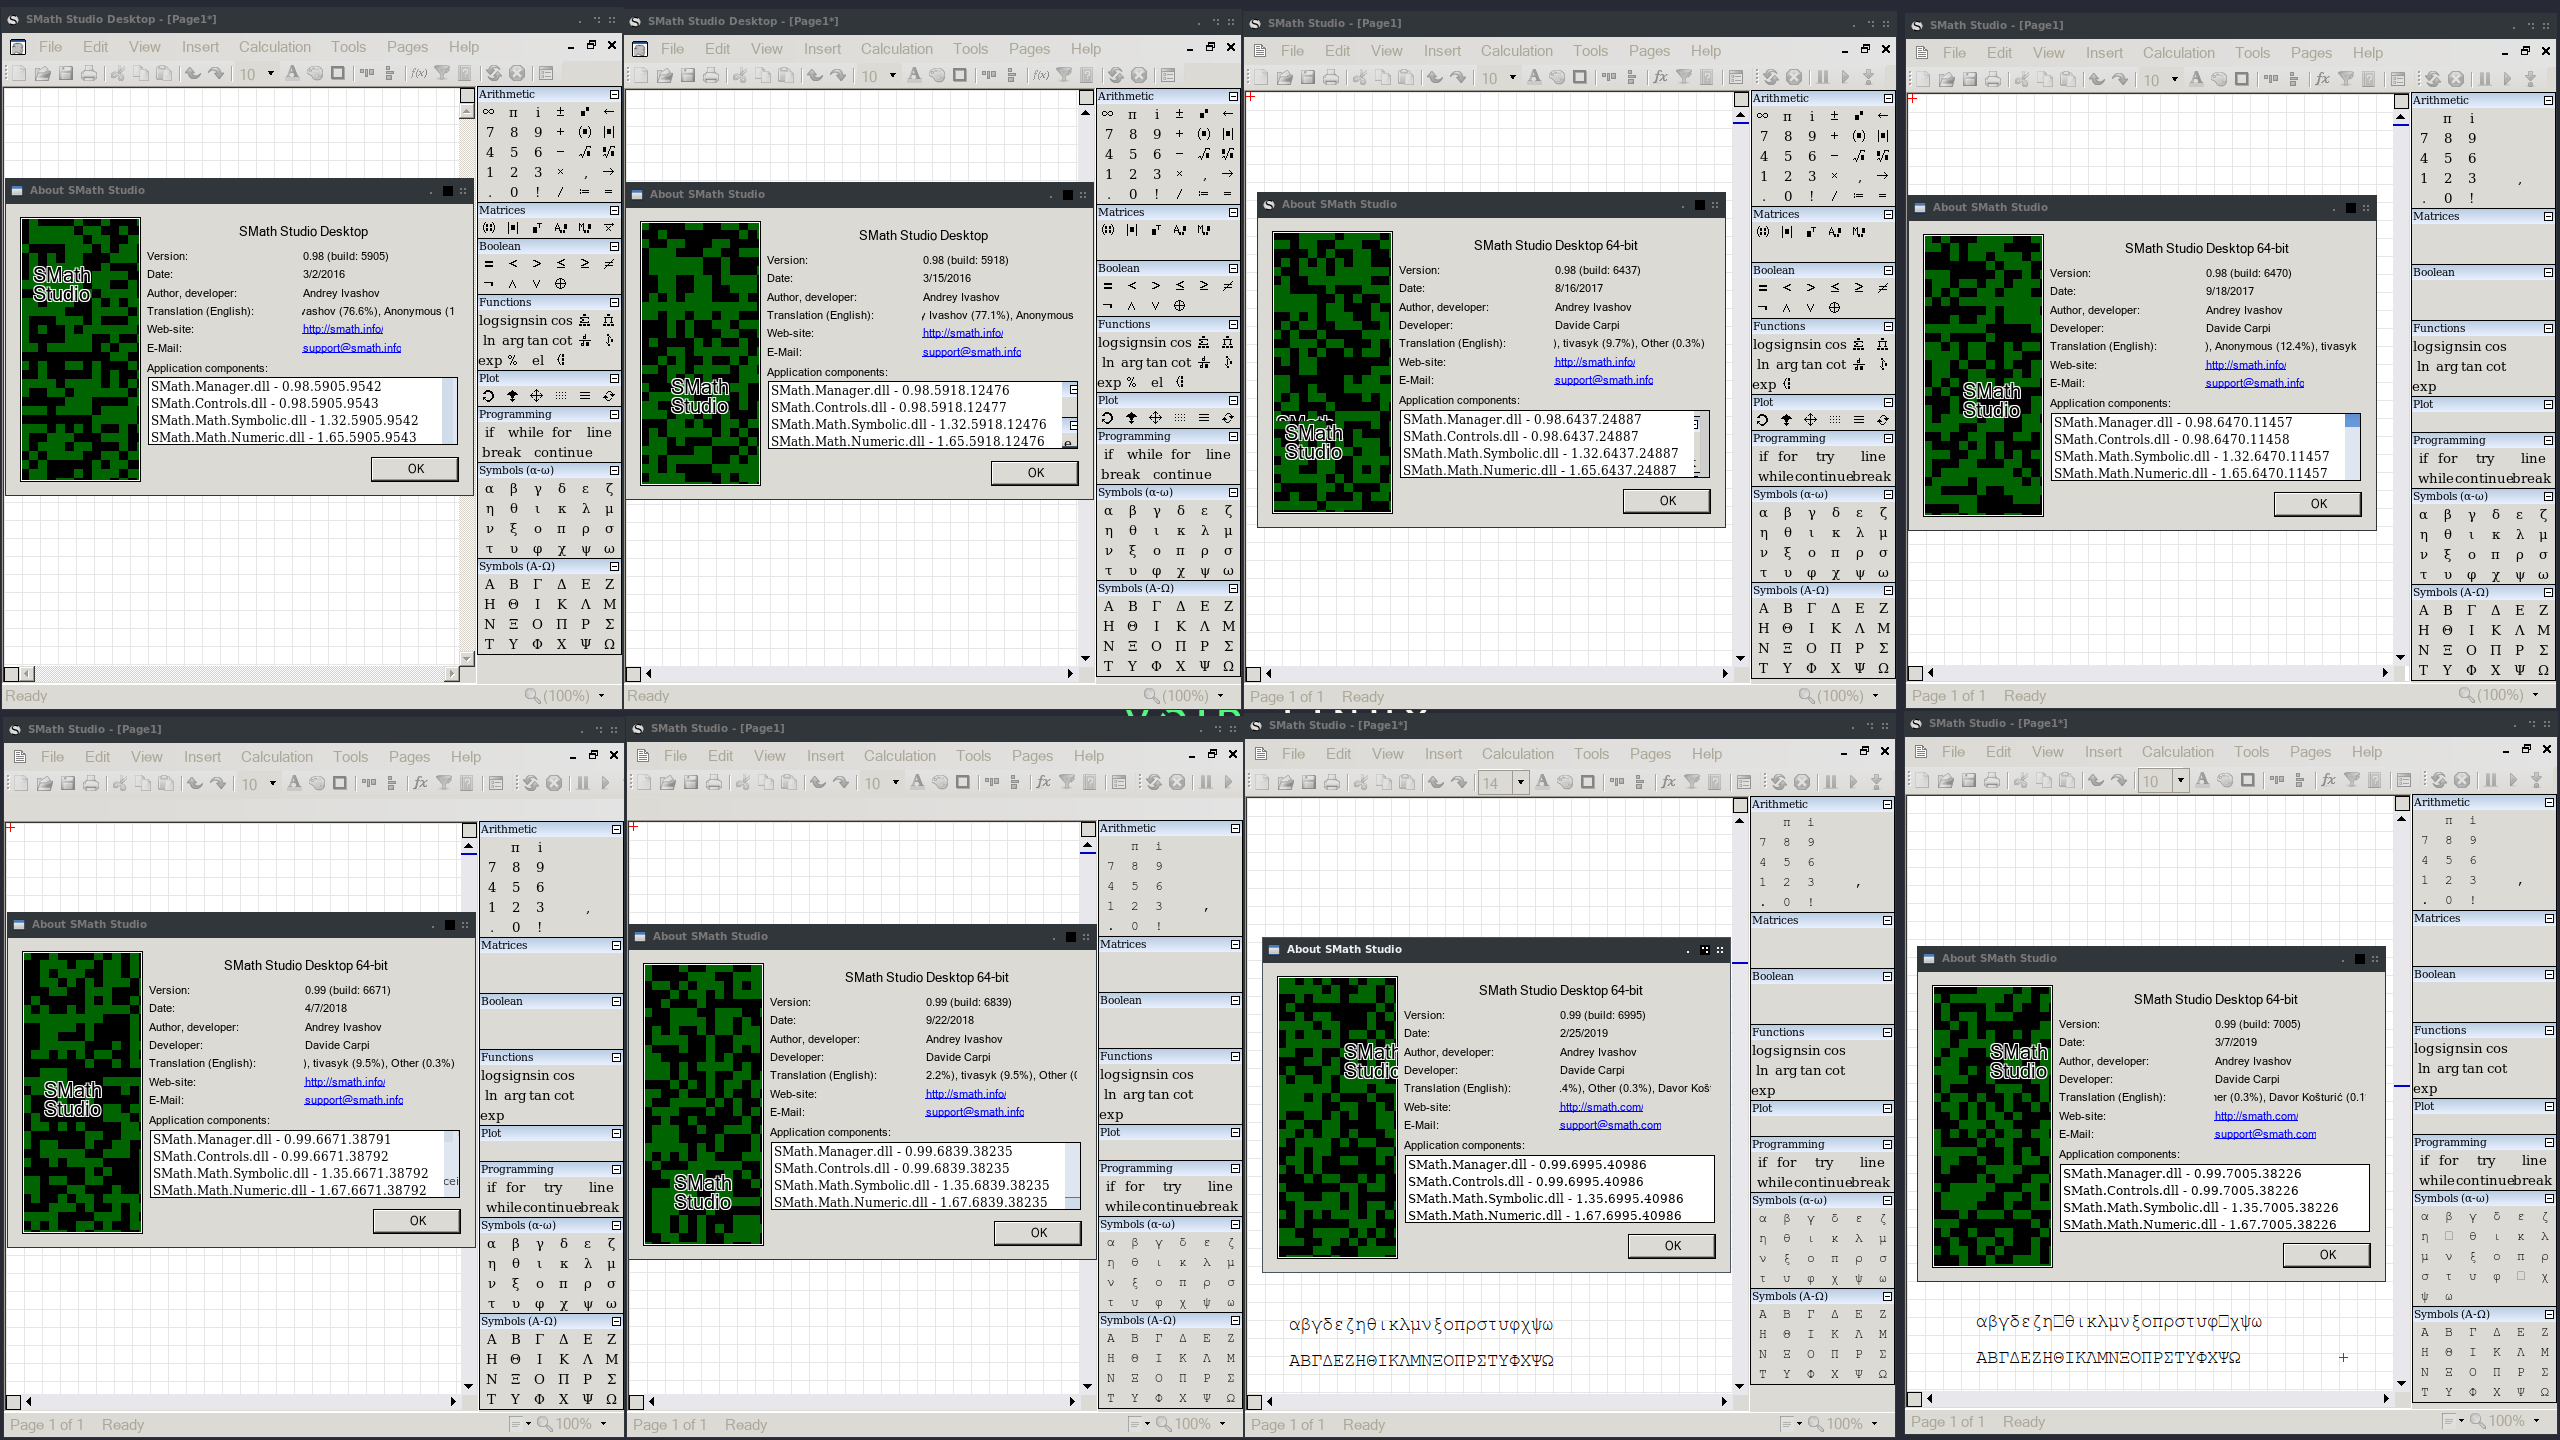
Task: Click OK in the build 6470 About dialog
Action: (2318, 504)
